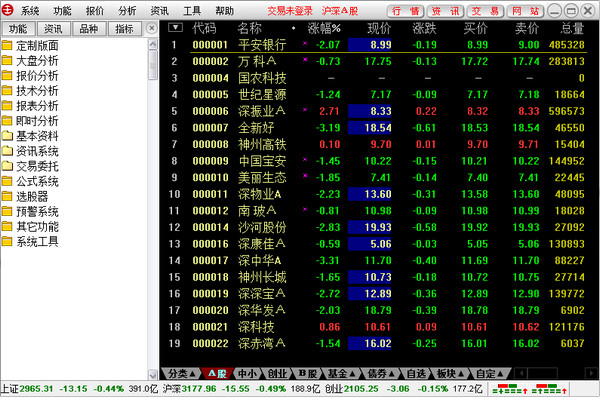Open the dropdown arrow left of 代码 header
Viewport: 600px width, 397px height.
[x=176, y=28]
